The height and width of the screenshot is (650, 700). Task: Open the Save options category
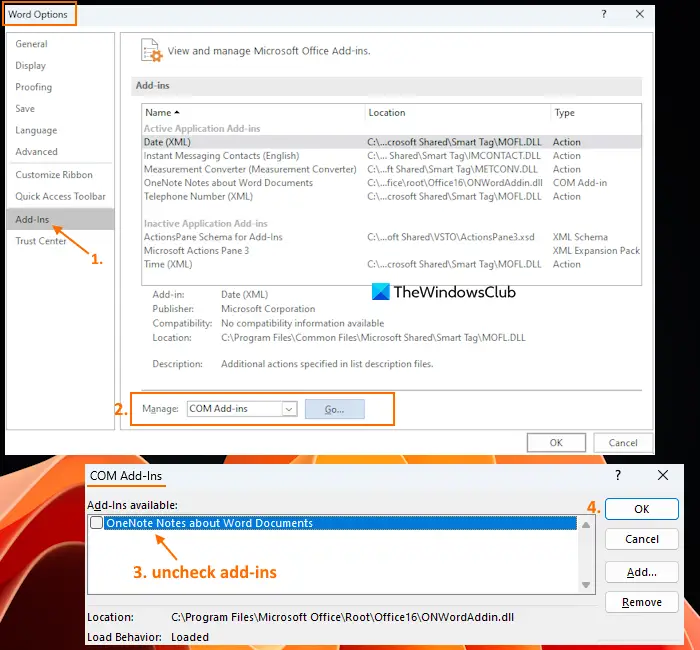[25, 108]
